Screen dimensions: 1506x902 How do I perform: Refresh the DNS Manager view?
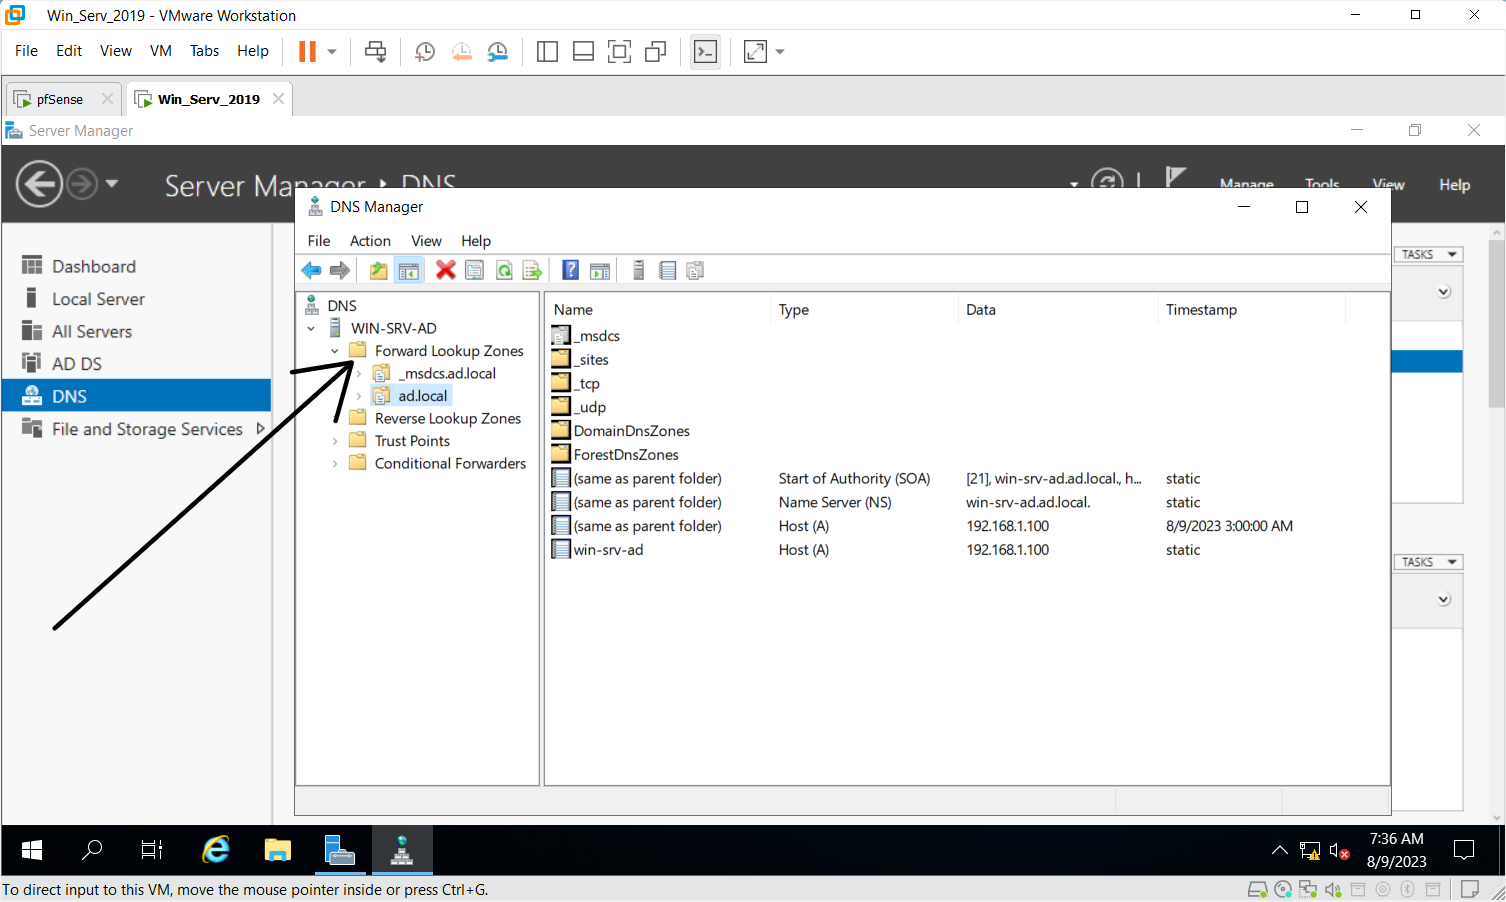pos(504,270)
